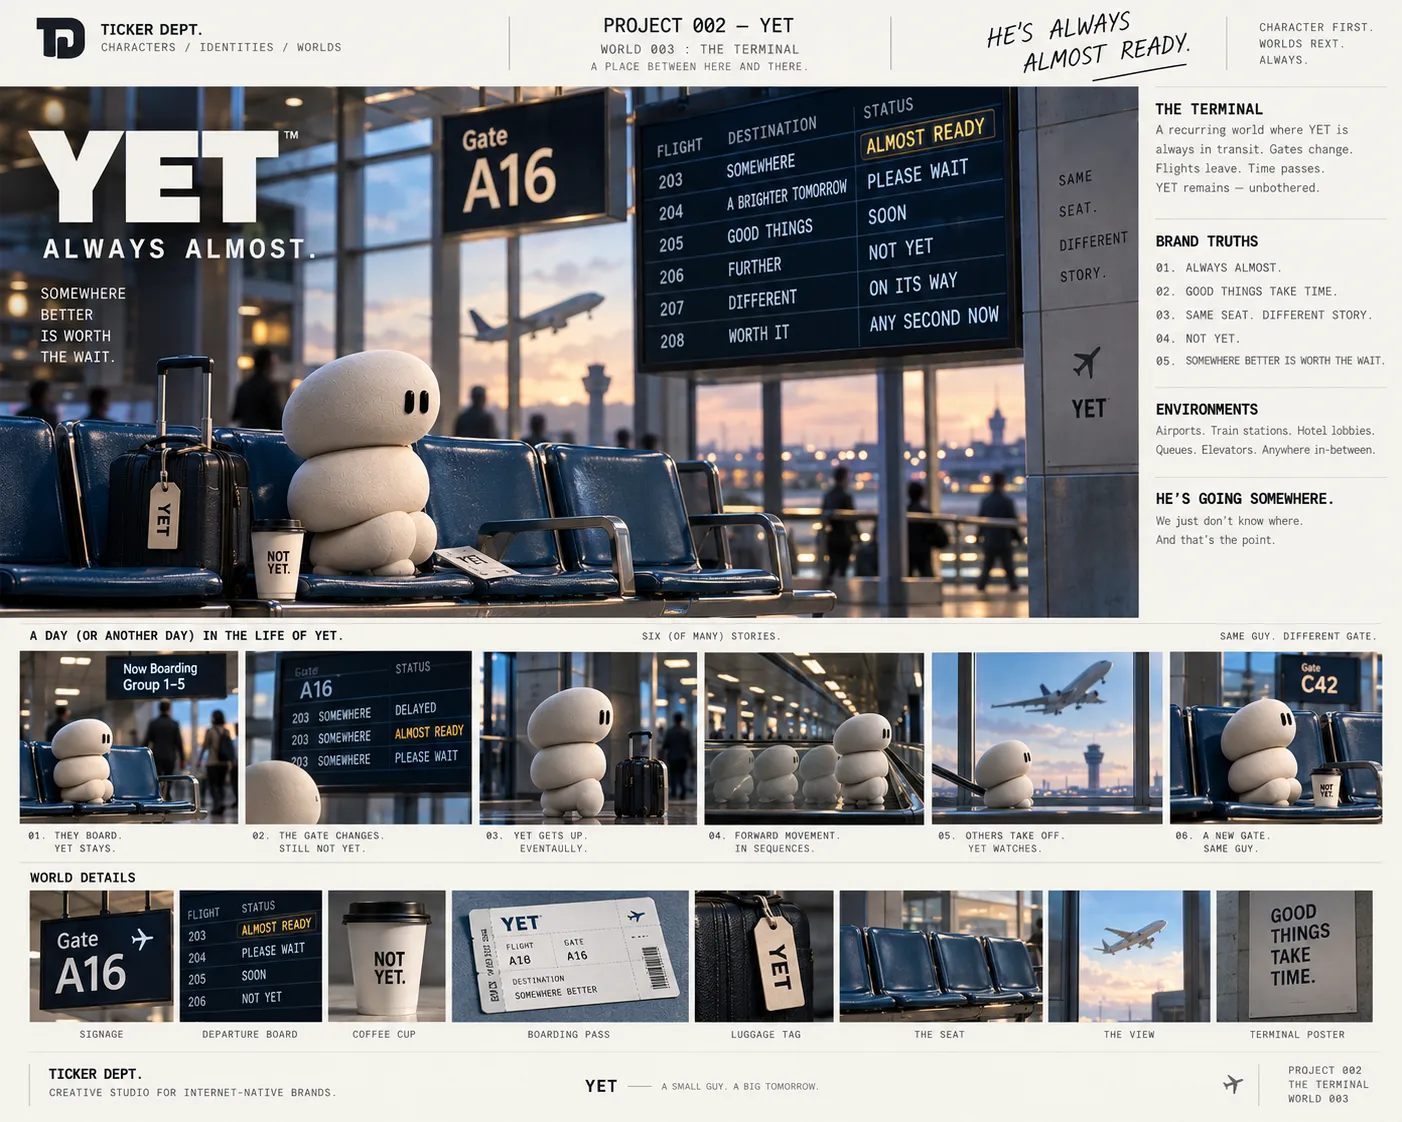Open the Luggage Tag world detail image
Viewport: 1402px width, 1122px height.
(764, 956)
